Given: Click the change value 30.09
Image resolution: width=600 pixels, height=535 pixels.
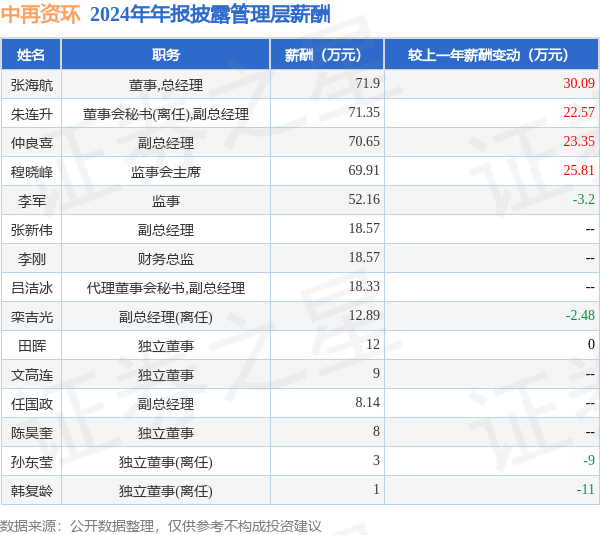Looking at the screenshot, I should (579, 83).
